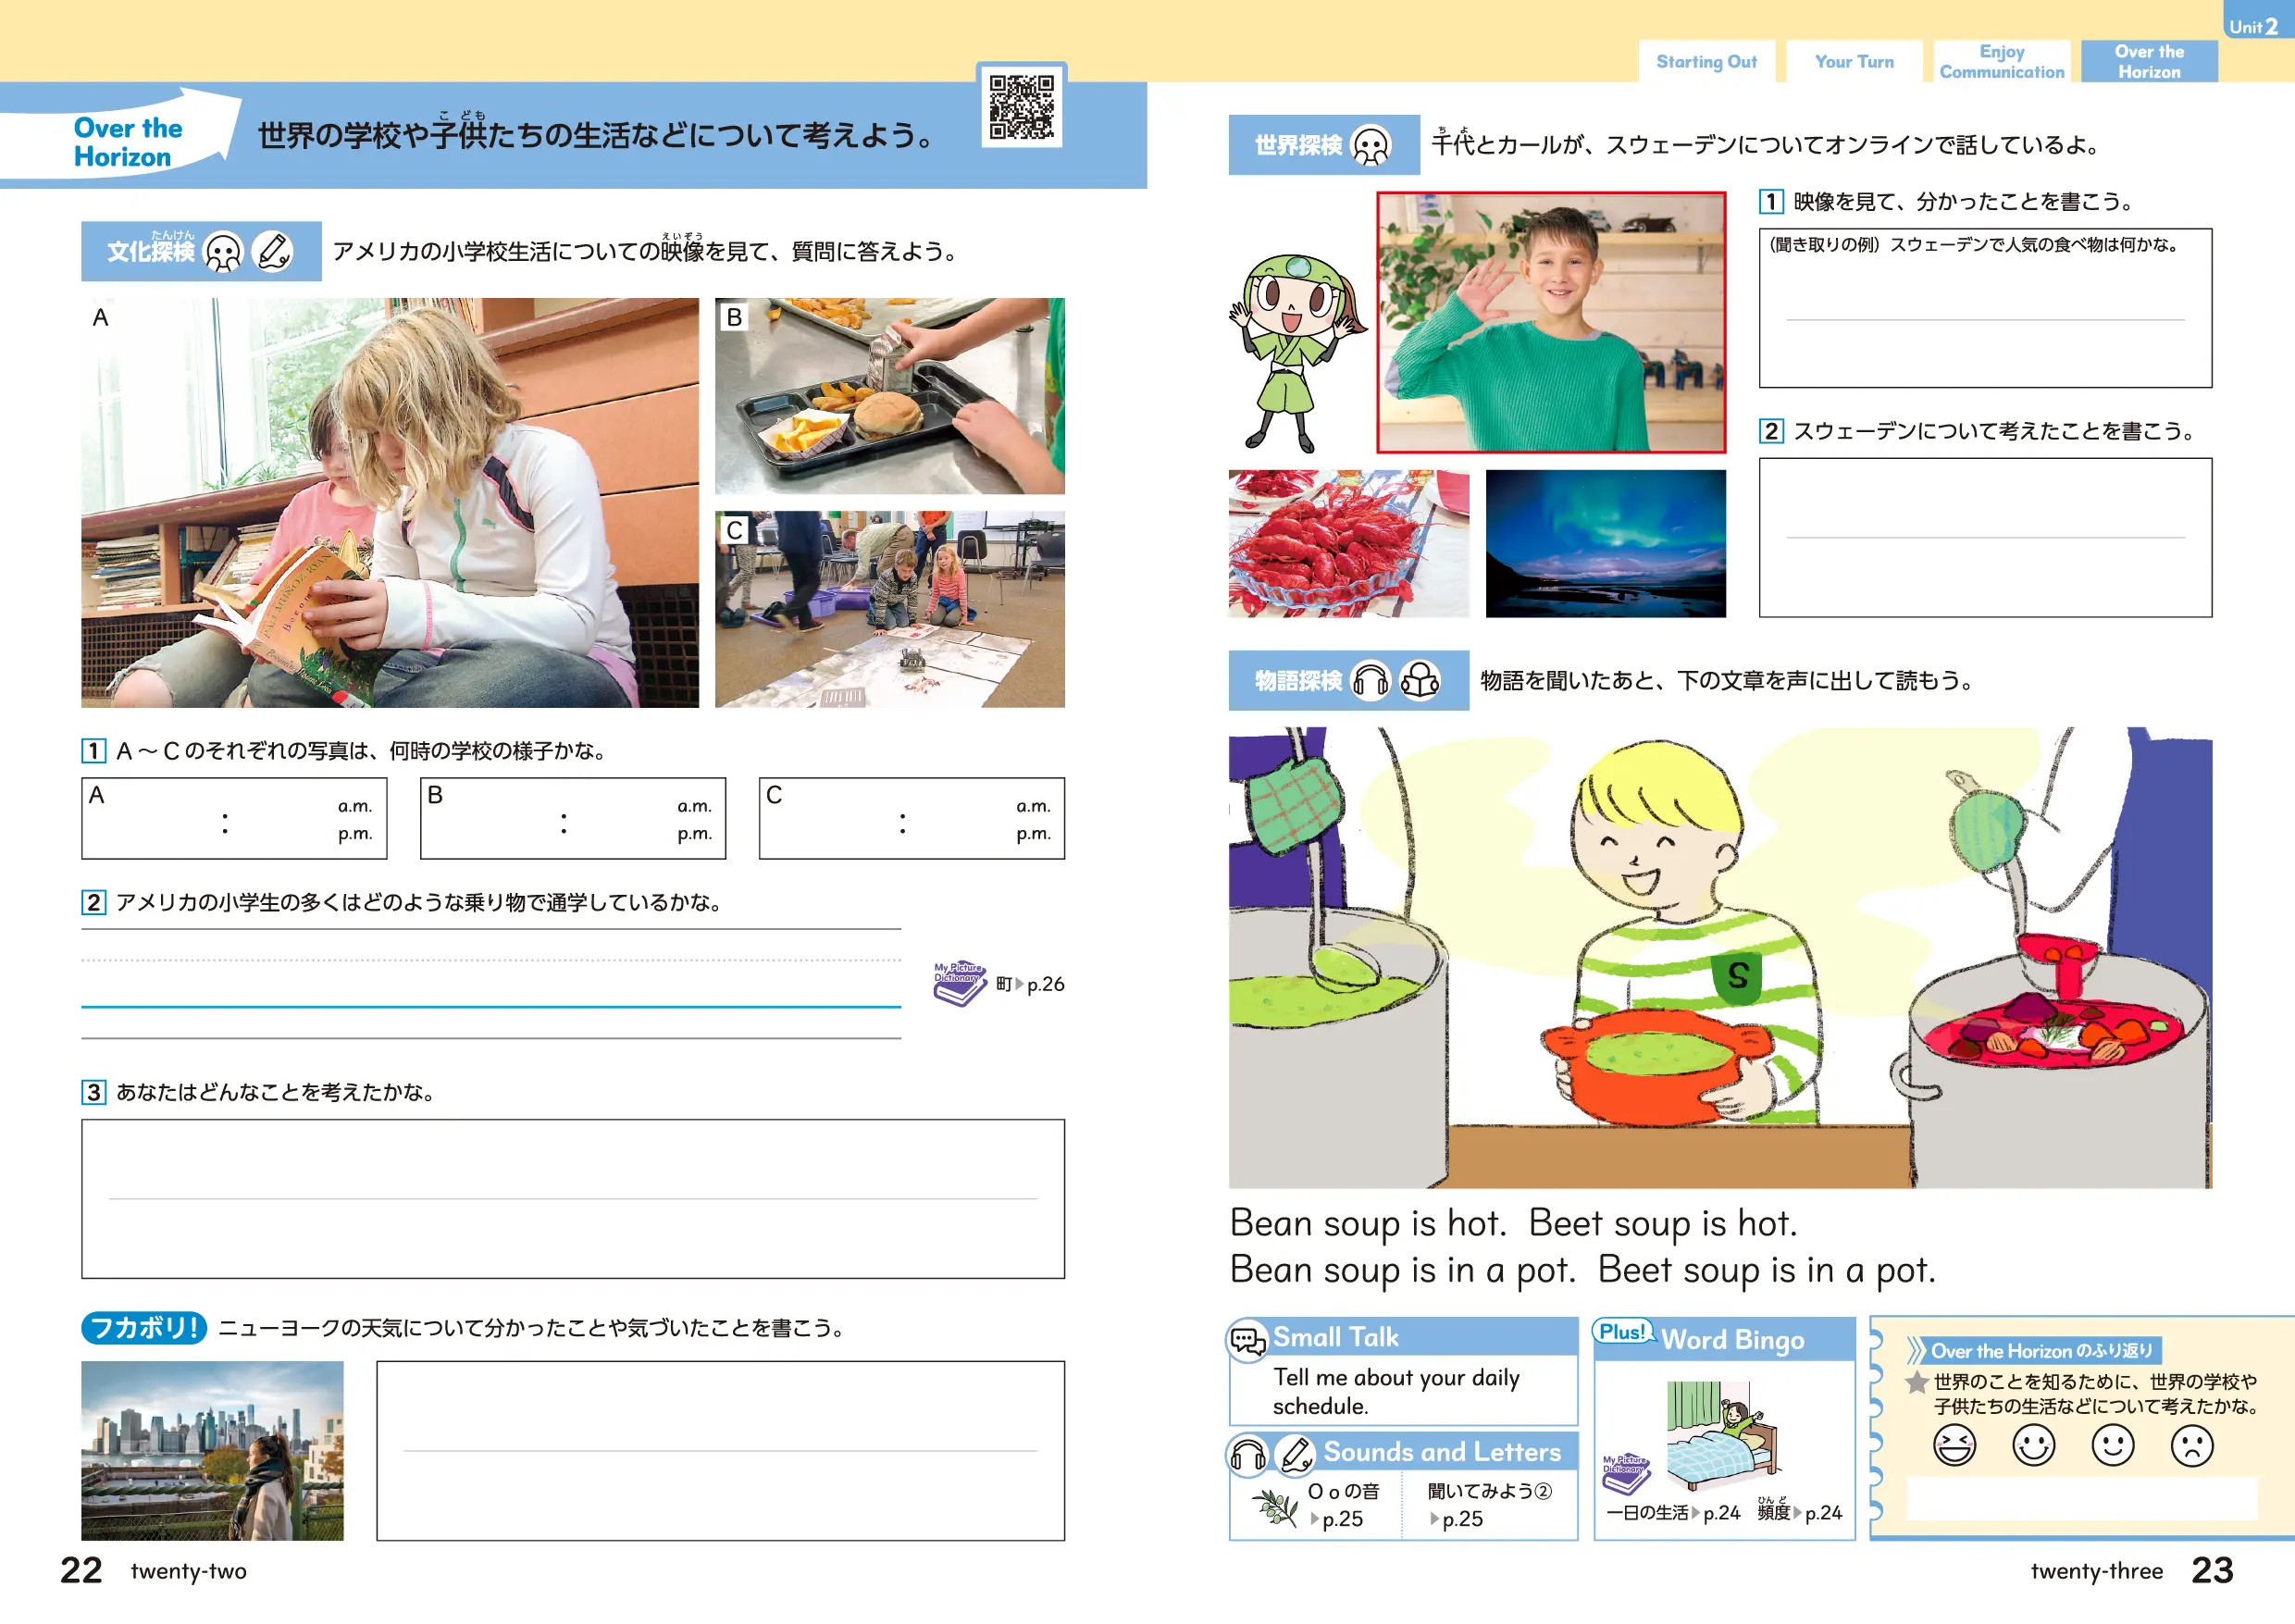Viewport: 2295px width, 1624px height.
Task: Click the pencil icon next to 文化探検
Action: tap(272, 251)
